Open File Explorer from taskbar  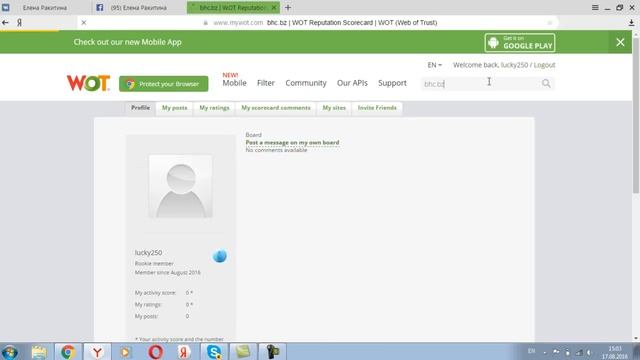click(x=39, y=352)
